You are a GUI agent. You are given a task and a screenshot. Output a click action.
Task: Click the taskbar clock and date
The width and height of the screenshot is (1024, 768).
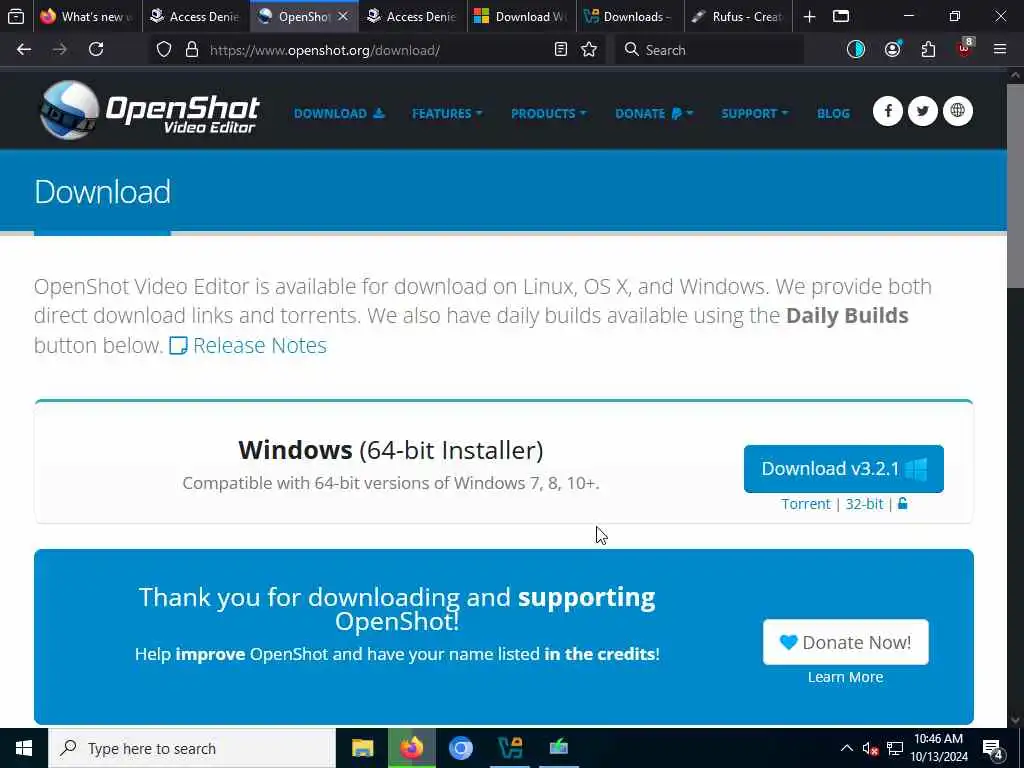tap(939, 748)
